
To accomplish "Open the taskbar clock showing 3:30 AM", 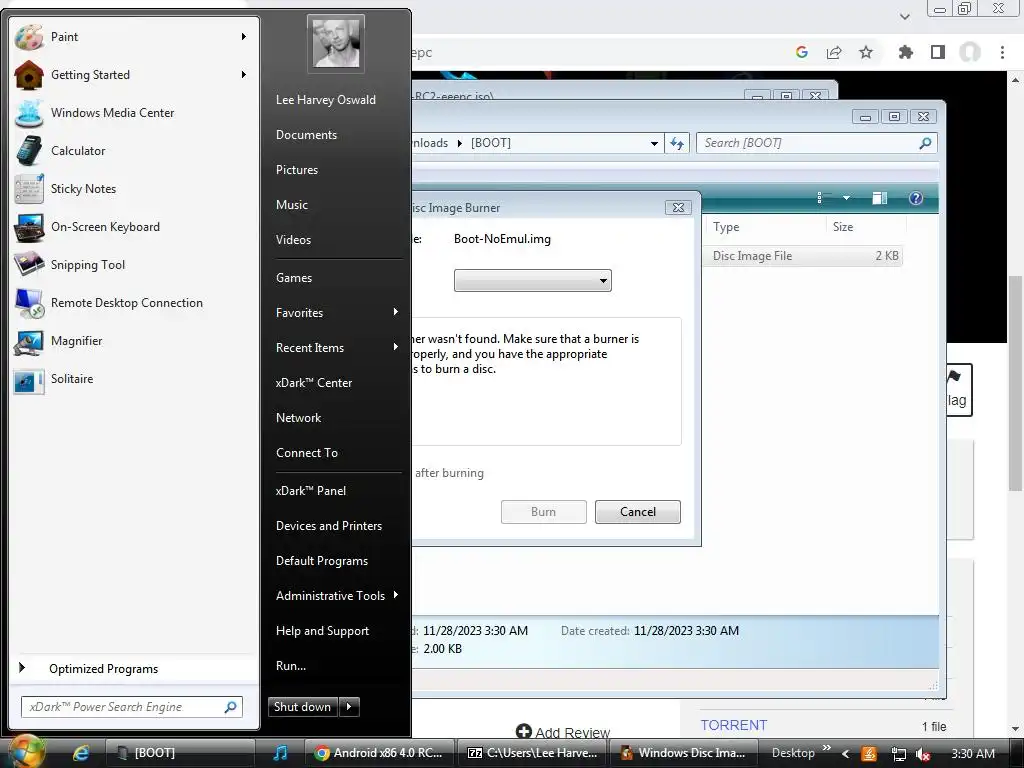I will point(973,754).
